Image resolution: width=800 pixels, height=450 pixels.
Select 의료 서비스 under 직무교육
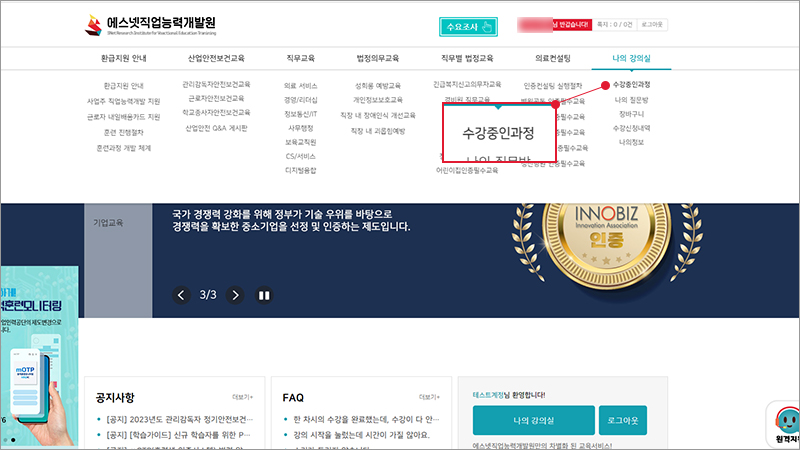pos(301,86)
